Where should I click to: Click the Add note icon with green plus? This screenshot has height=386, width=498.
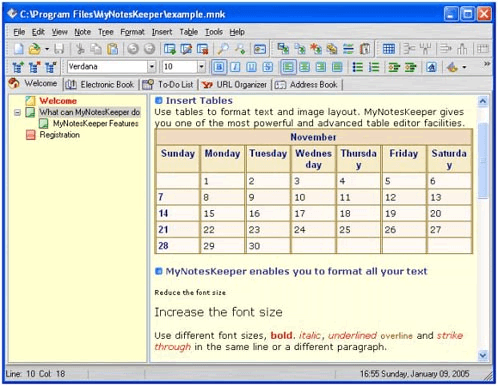(170, 49)
